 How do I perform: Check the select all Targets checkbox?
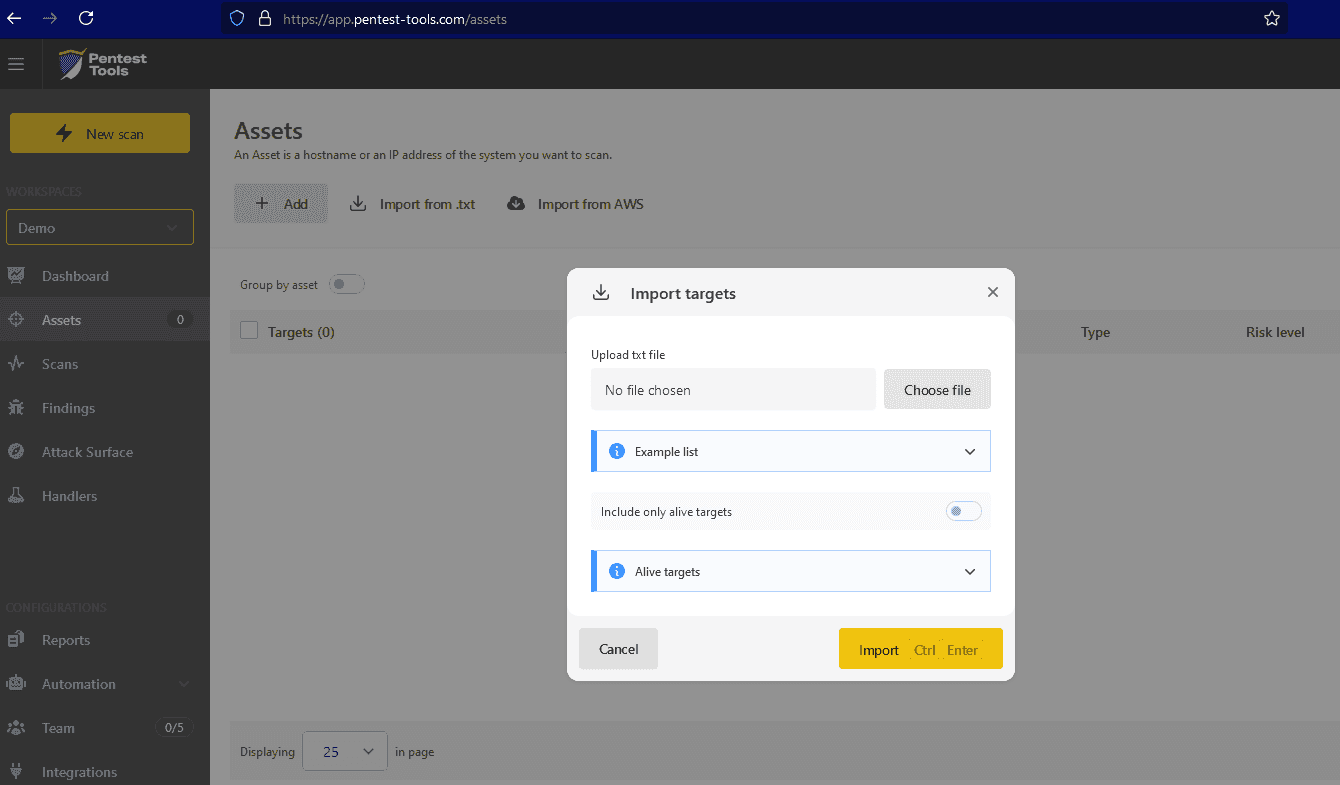click(250, 331)
